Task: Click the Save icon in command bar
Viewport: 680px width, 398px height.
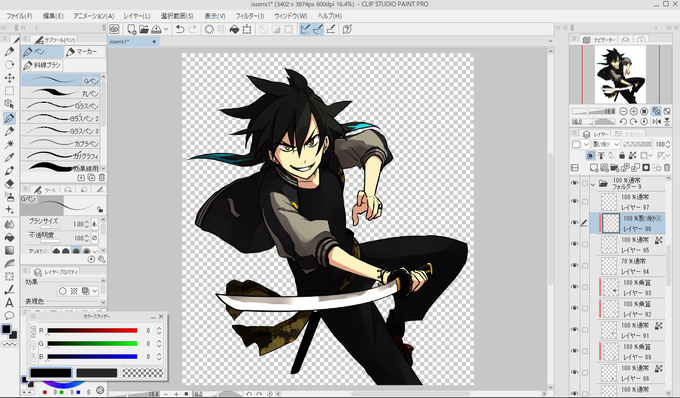Action: (x=156, y=29)
